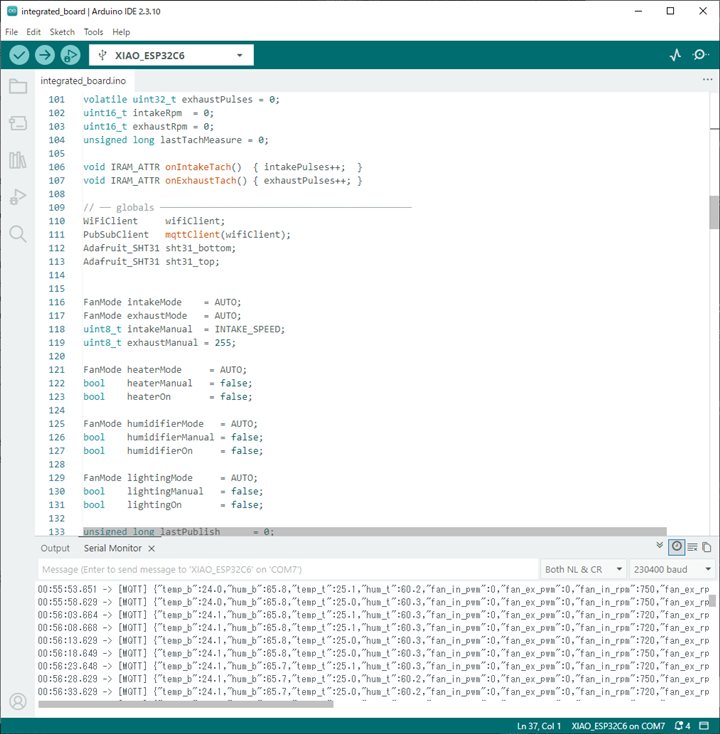
Task: Click the 00:56:33.629 serial log line
Action: [x=373, y=691]
